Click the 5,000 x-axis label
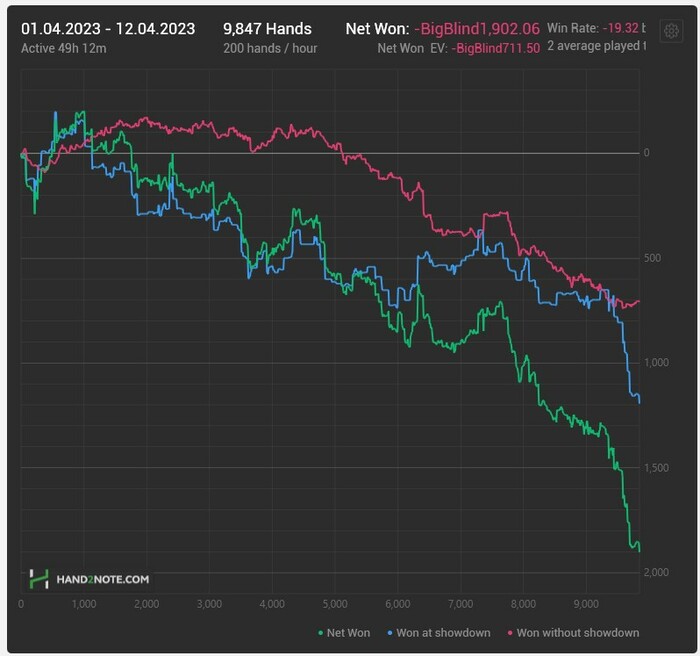Viewport: 700px width, 656px height. click(x=335, y=604)
